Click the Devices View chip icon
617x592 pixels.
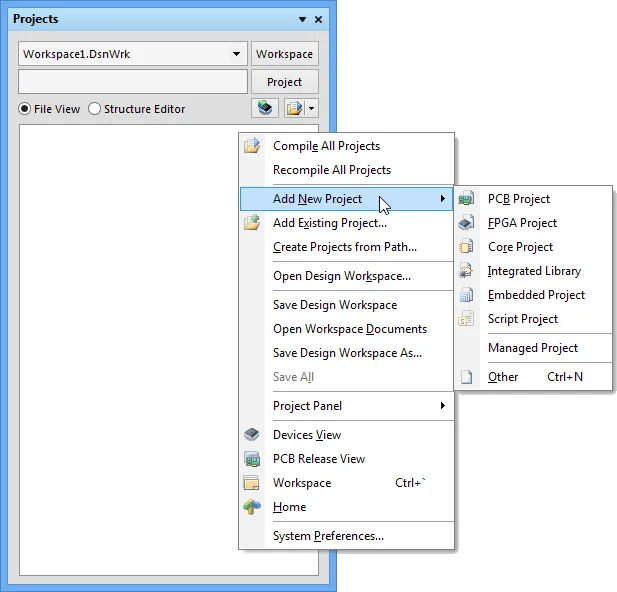(x=252, y=435)
